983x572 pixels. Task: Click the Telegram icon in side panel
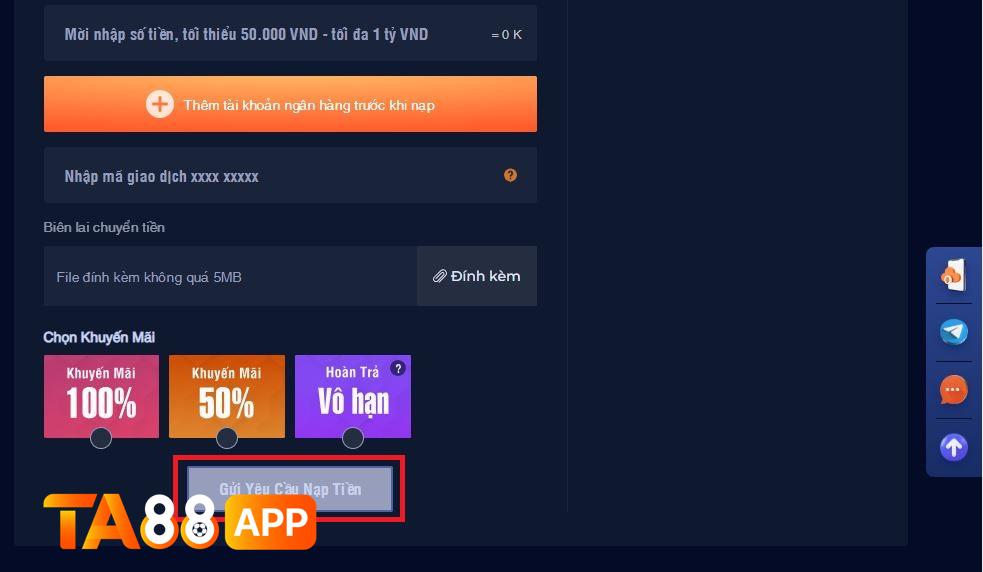pos(954,332)
